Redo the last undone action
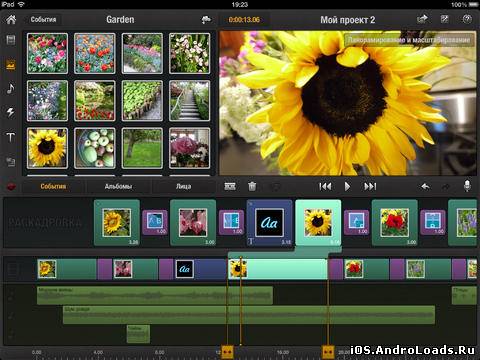This screenshot has height=360, width=480. [446, 187]
